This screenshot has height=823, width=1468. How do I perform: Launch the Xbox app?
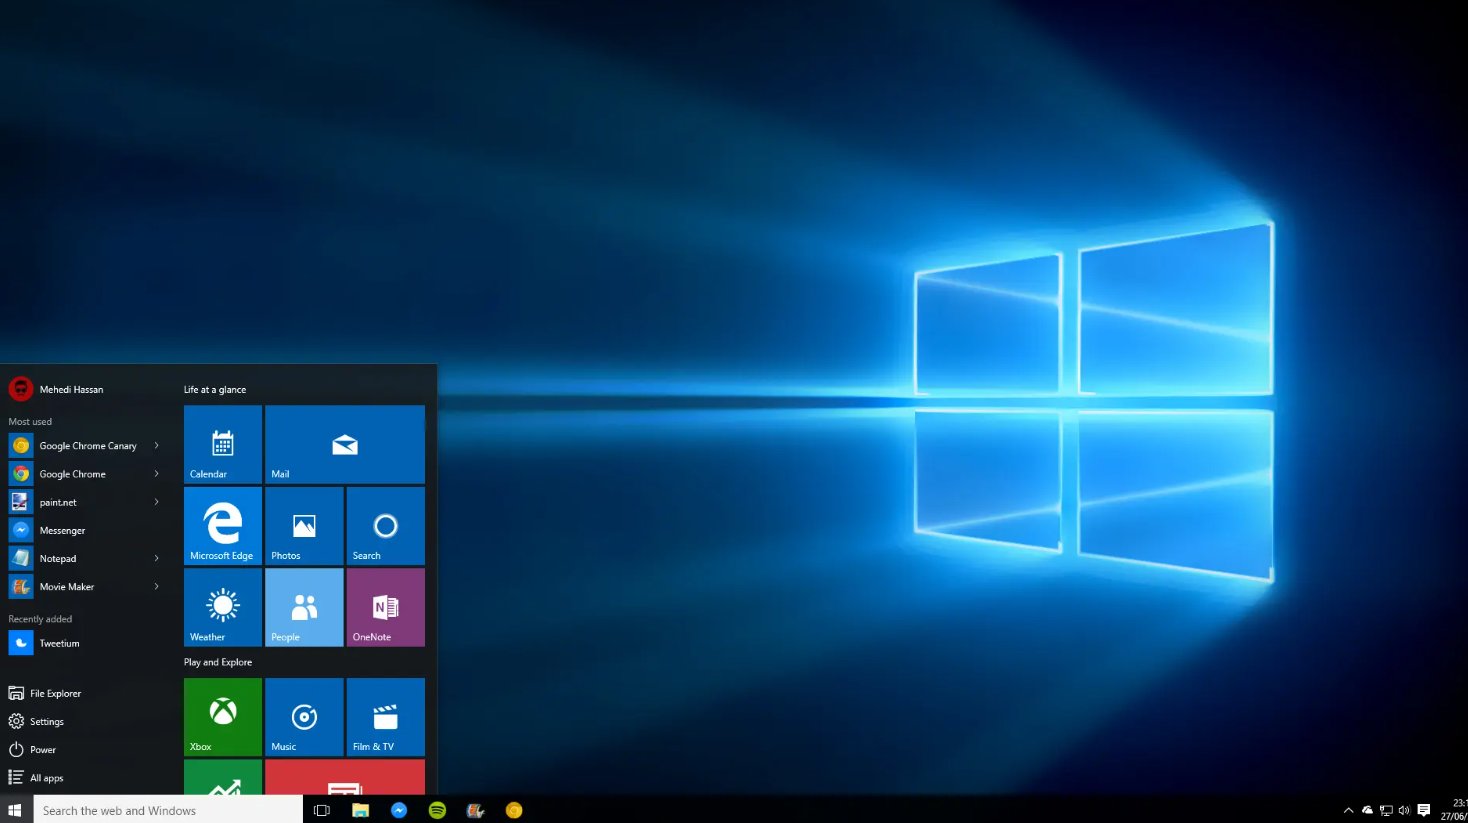pyautogui.click(x=222, y=716)
